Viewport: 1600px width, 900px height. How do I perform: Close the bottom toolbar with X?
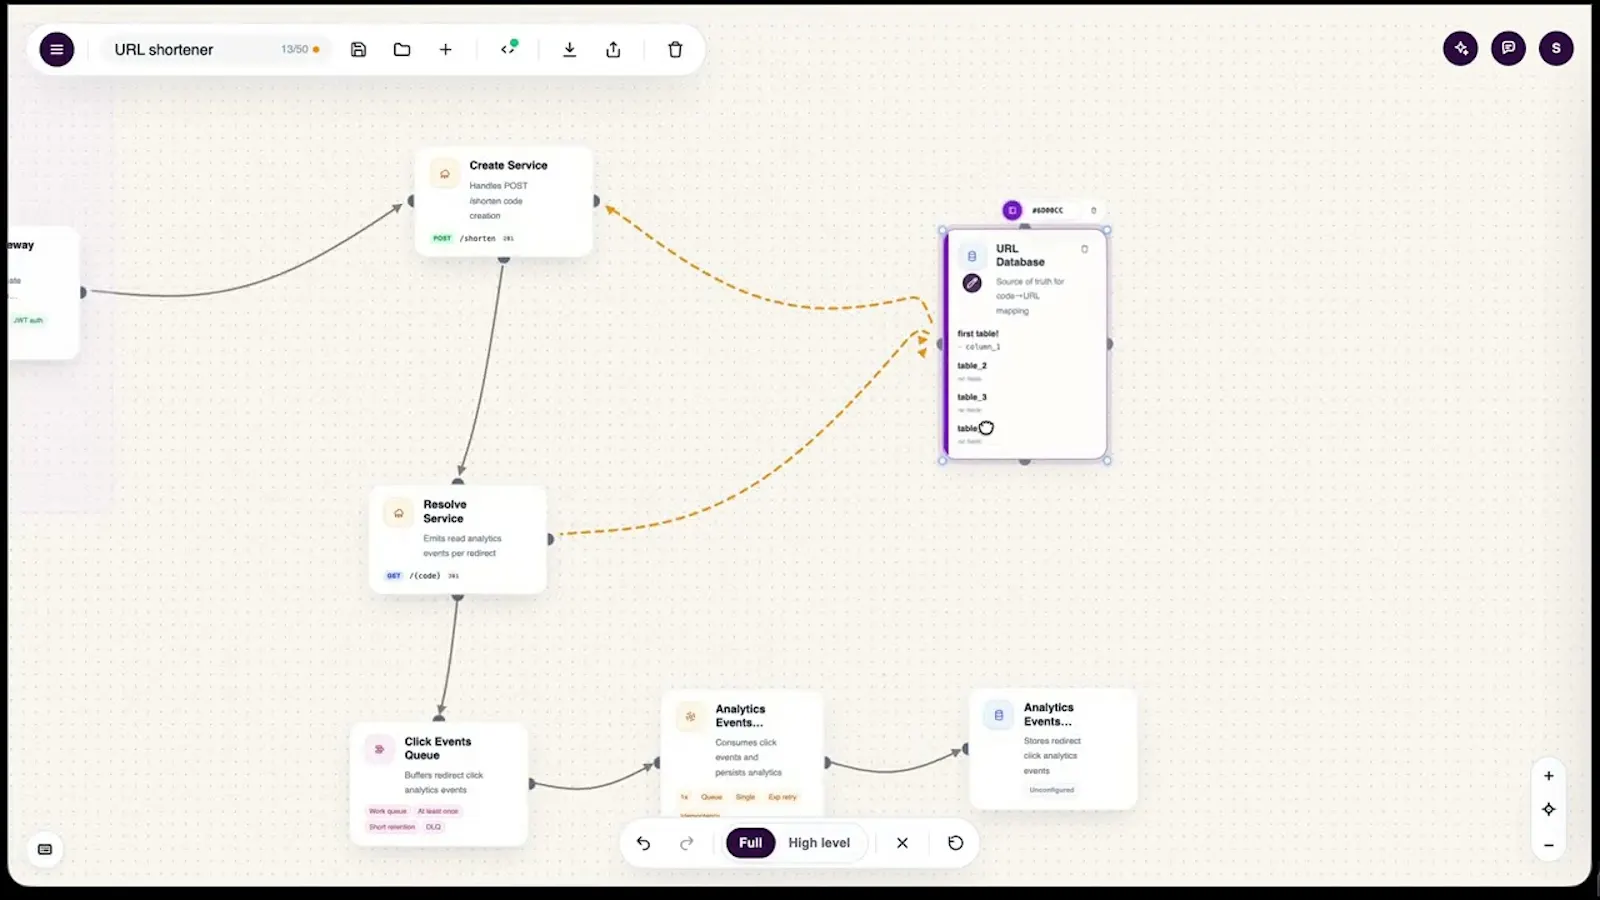[902, 843]
